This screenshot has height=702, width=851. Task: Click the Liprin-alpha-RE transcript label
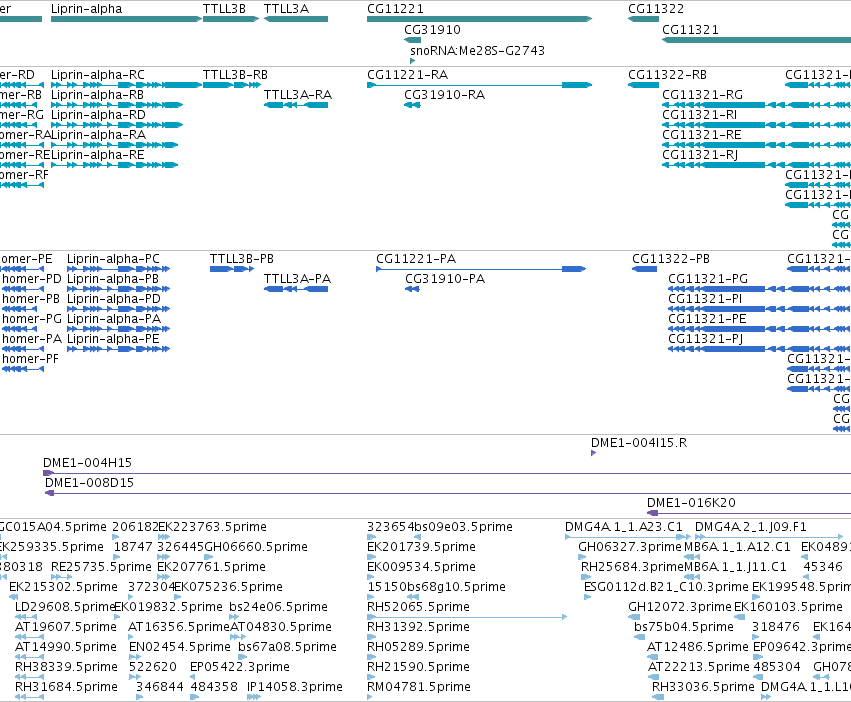tap(98, 155)
